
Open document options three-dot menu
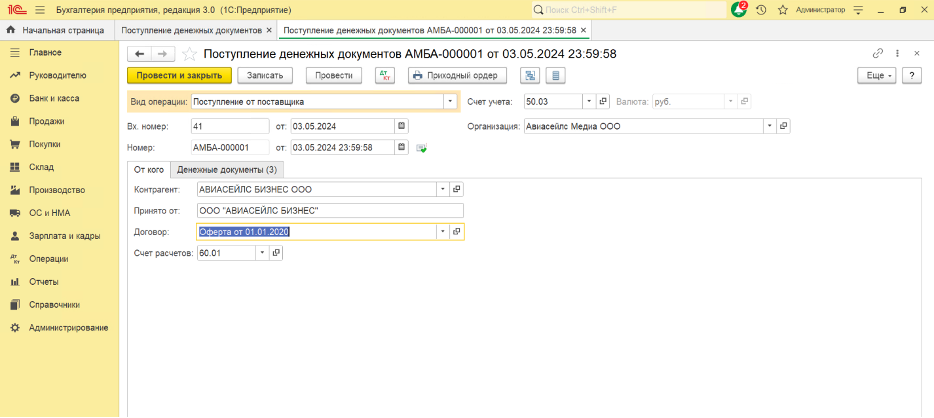coord(897,54)
